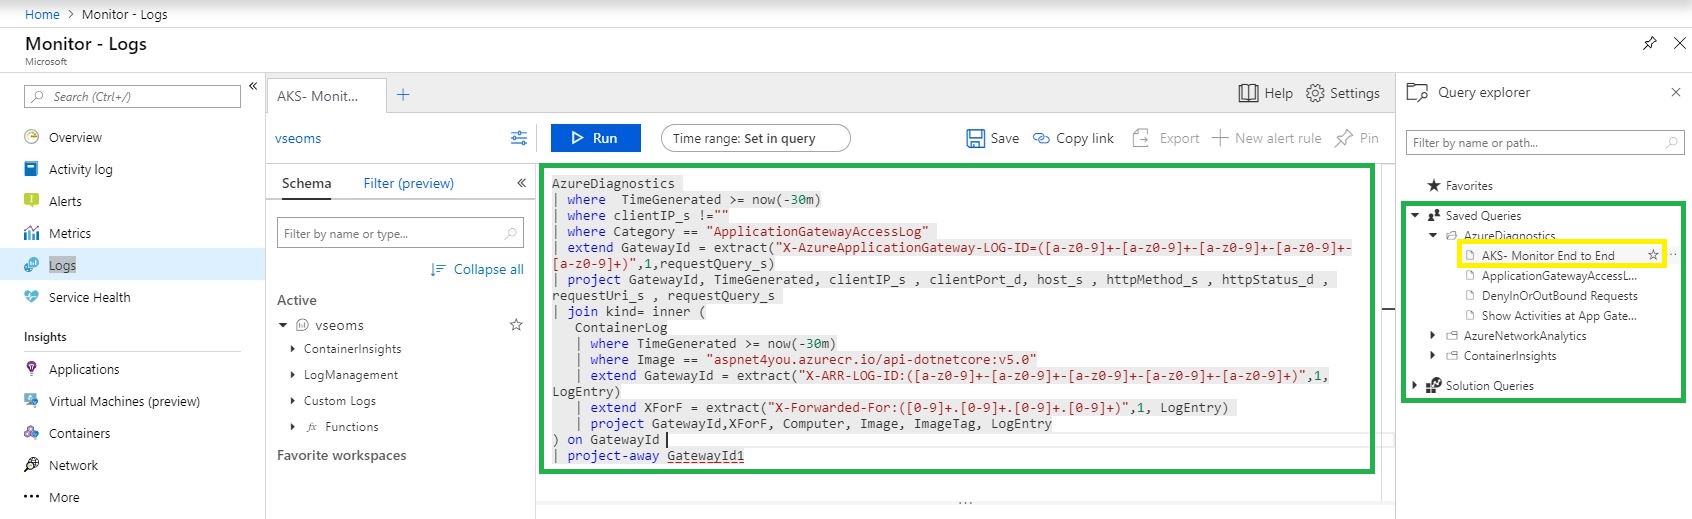Viewport: 1692px width, 519px height.
Task: Close the Monitor - Logs blade
Action: (x=1680, y=43)
